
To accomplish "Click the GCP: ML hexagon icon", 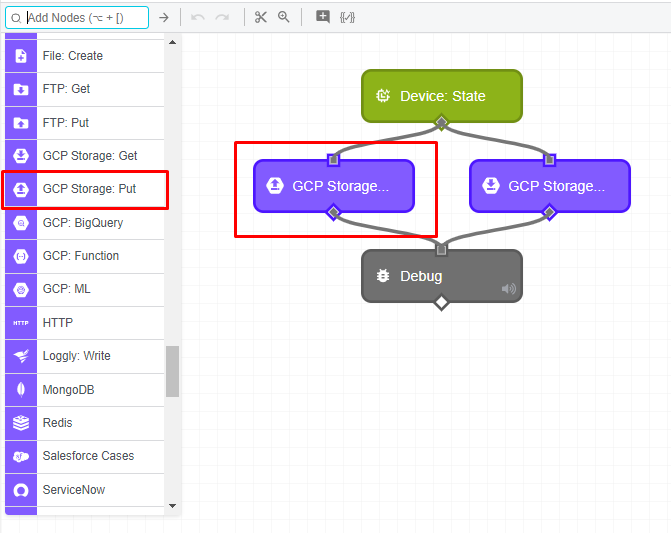I will click(x=21, y=289).
